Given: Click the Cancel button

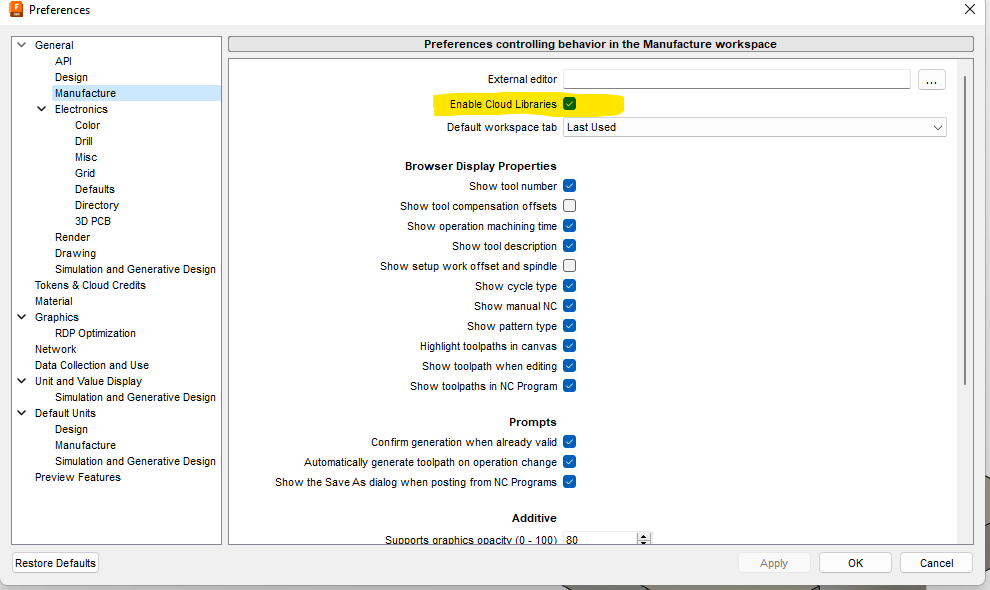Looking at the screenshot, I should coord(936,563).
